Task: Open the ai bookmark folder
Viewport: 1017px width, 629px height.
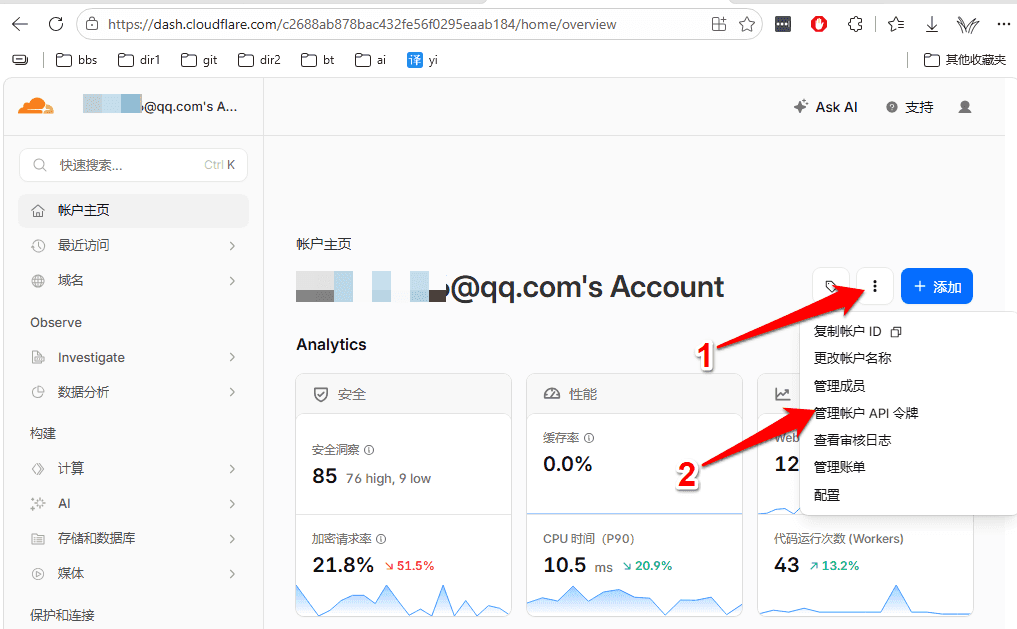Action: tap(370, 60)
